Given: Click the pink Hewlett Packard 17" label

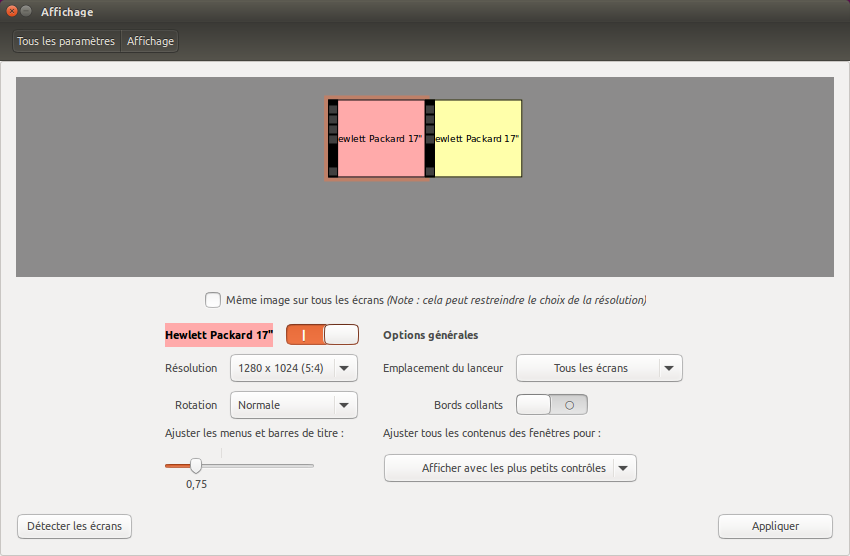Looking at the screenshot, I should click(x=219, y=335).
